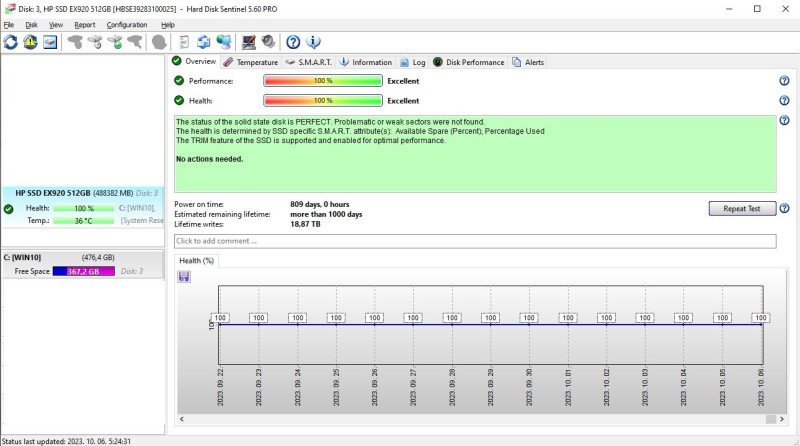The image size is (800, 446).
Task: Select the Health (%) chart tab
Action: tap(196, 261)
